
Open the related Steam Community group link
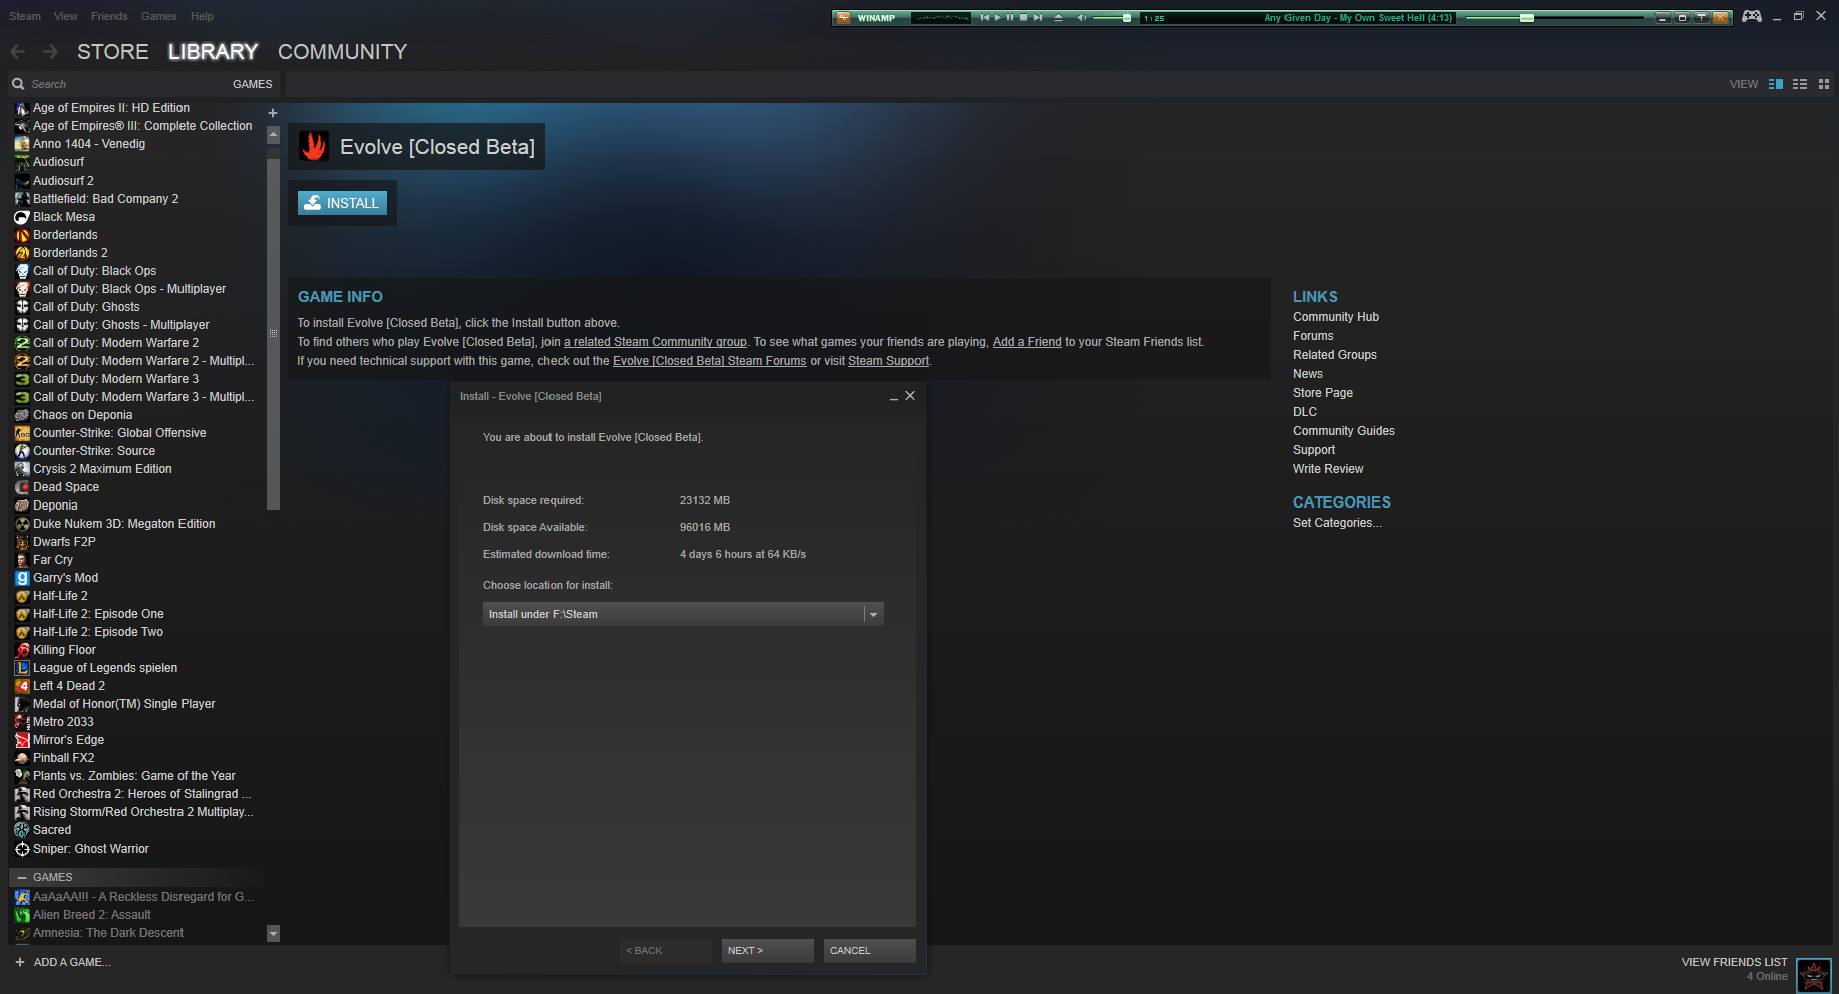[x=655, y=342]
